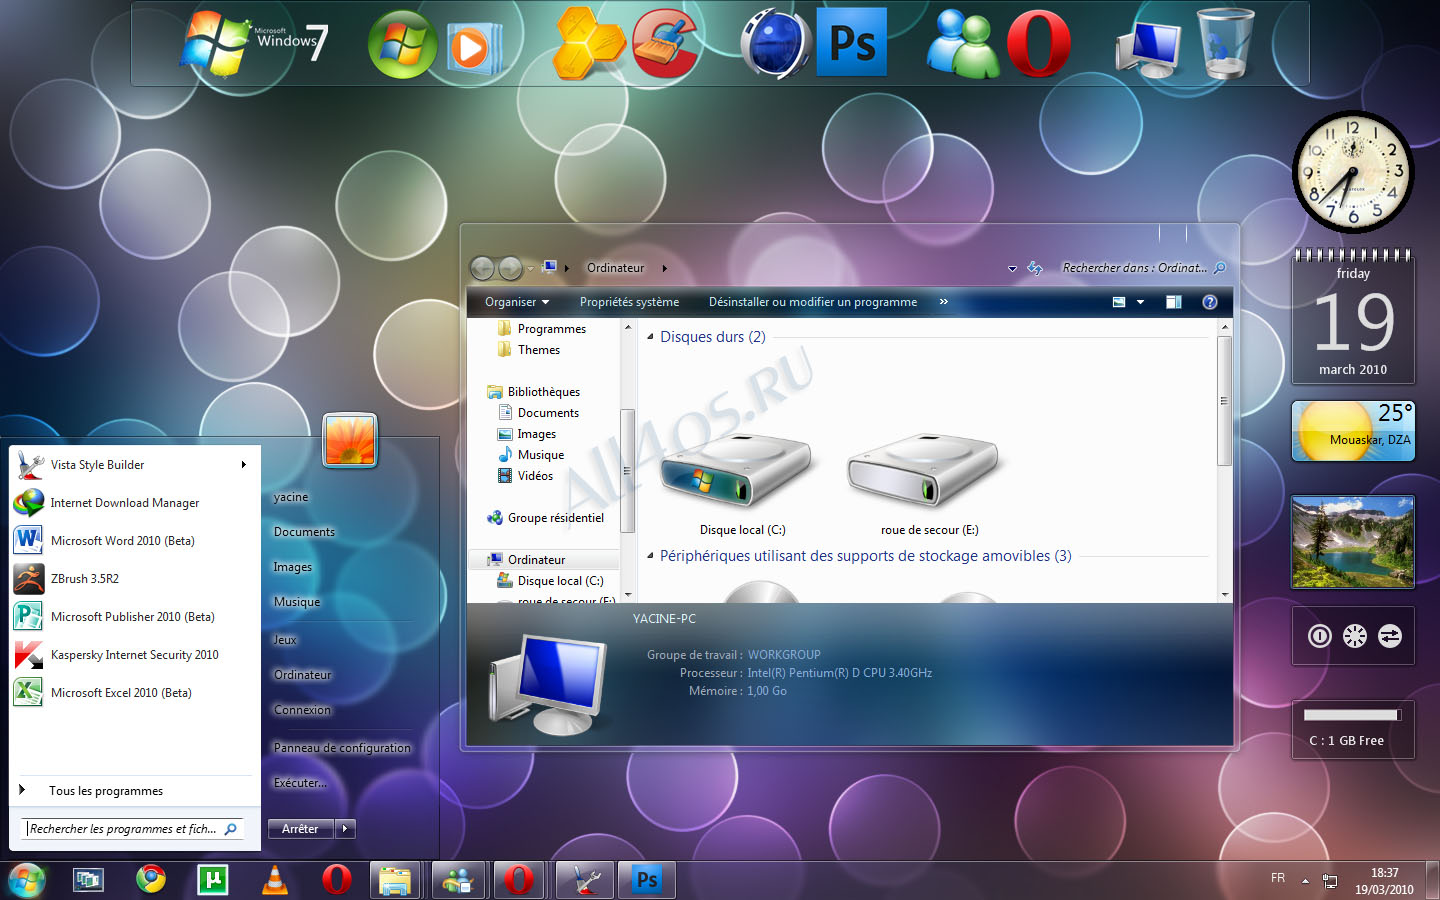Screen dimensions: 1440x900
Task: Open Windows Explorer folder icon on taskbar
Action: pyautogui.click(x=395, y=880)
